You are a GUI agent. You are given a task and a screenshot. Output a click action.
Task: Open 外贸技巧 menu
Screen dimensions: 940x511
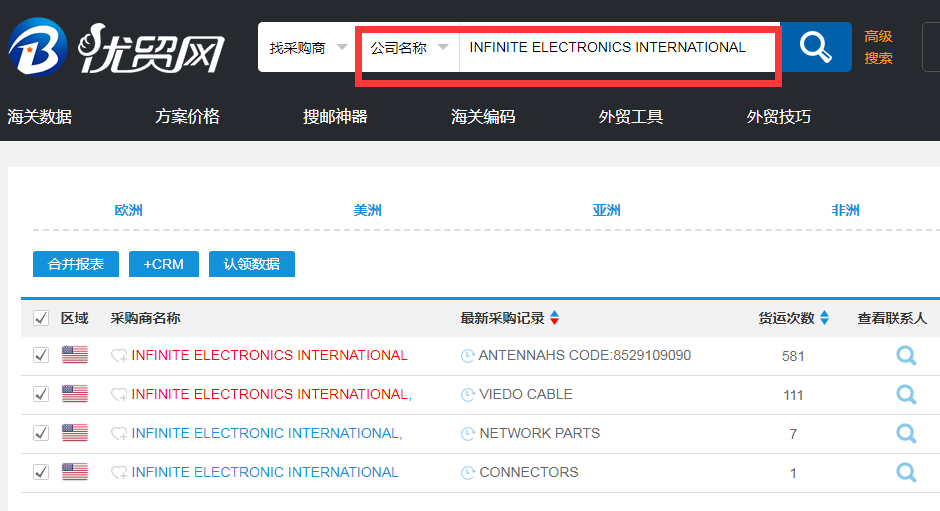point(779,116)
